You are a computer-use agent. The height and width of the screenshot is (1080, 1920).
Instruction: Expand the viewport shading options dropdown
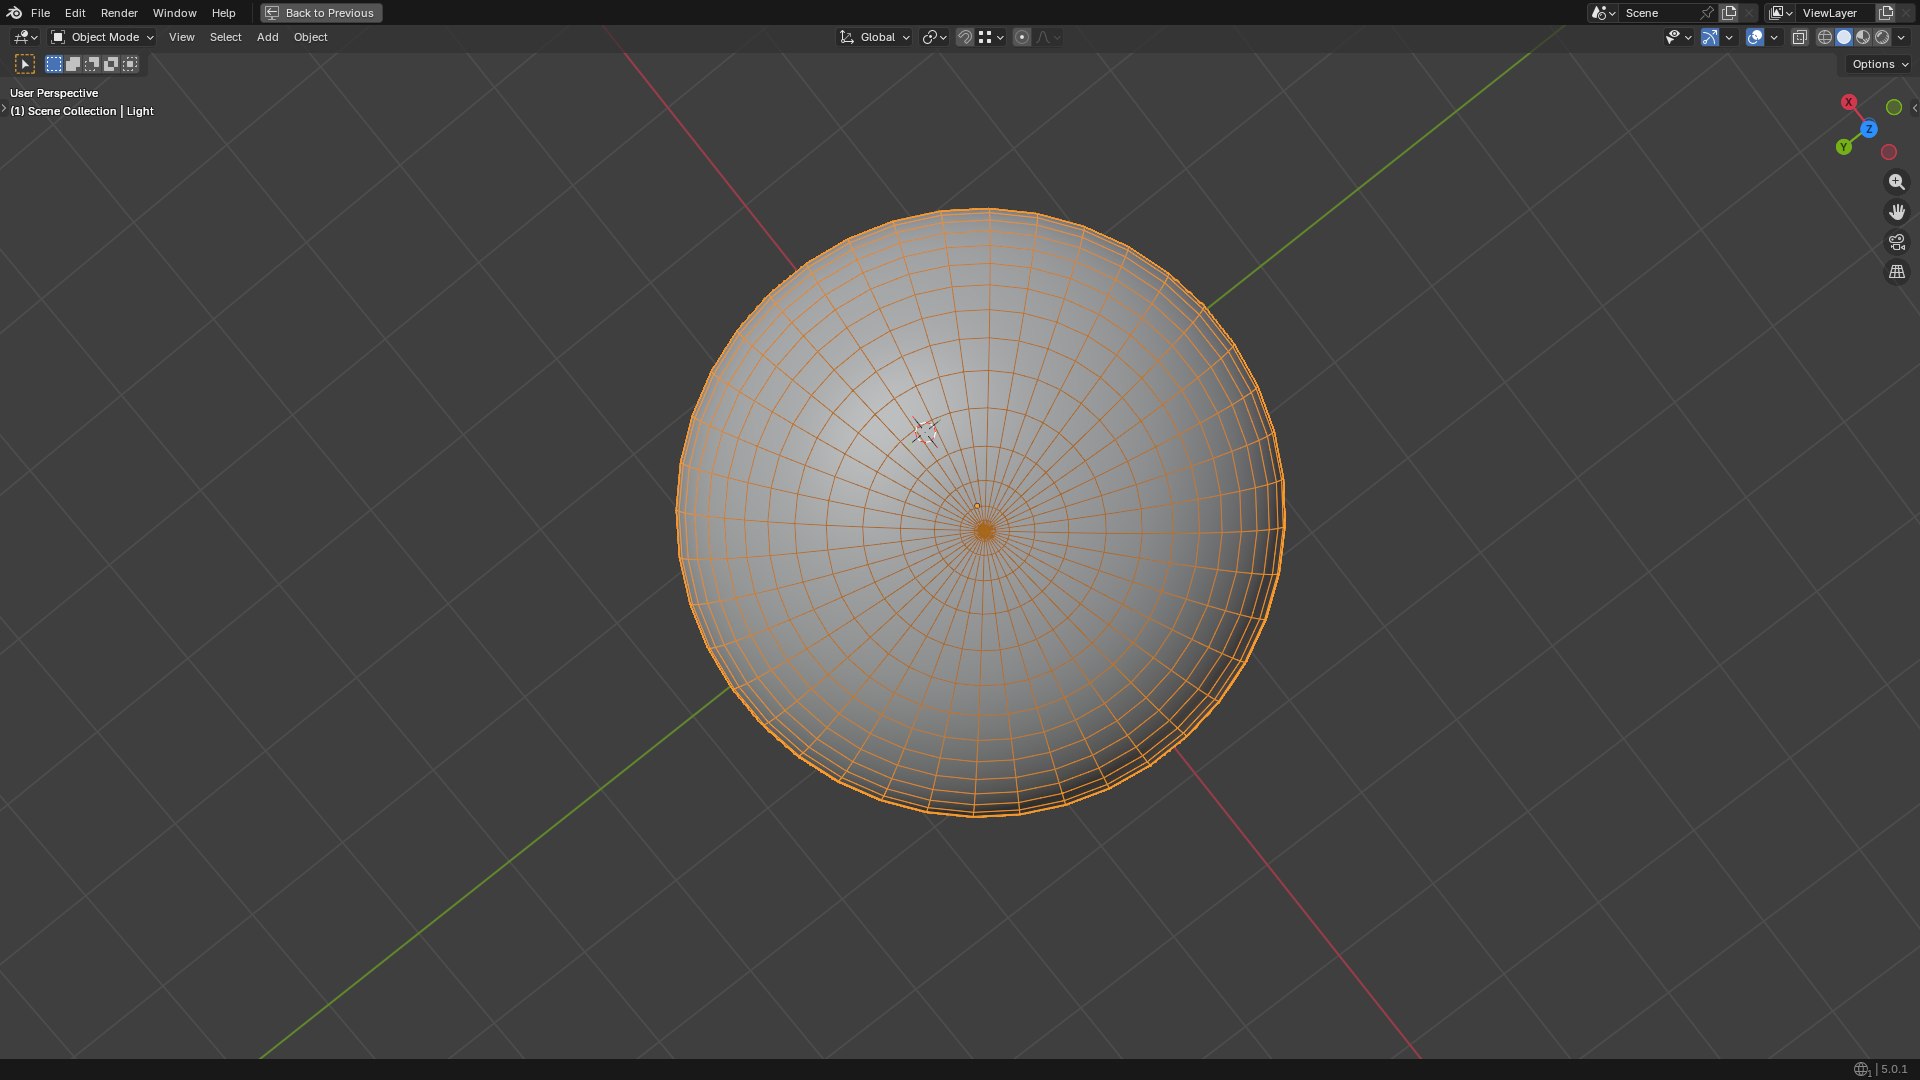point(1901,37)
